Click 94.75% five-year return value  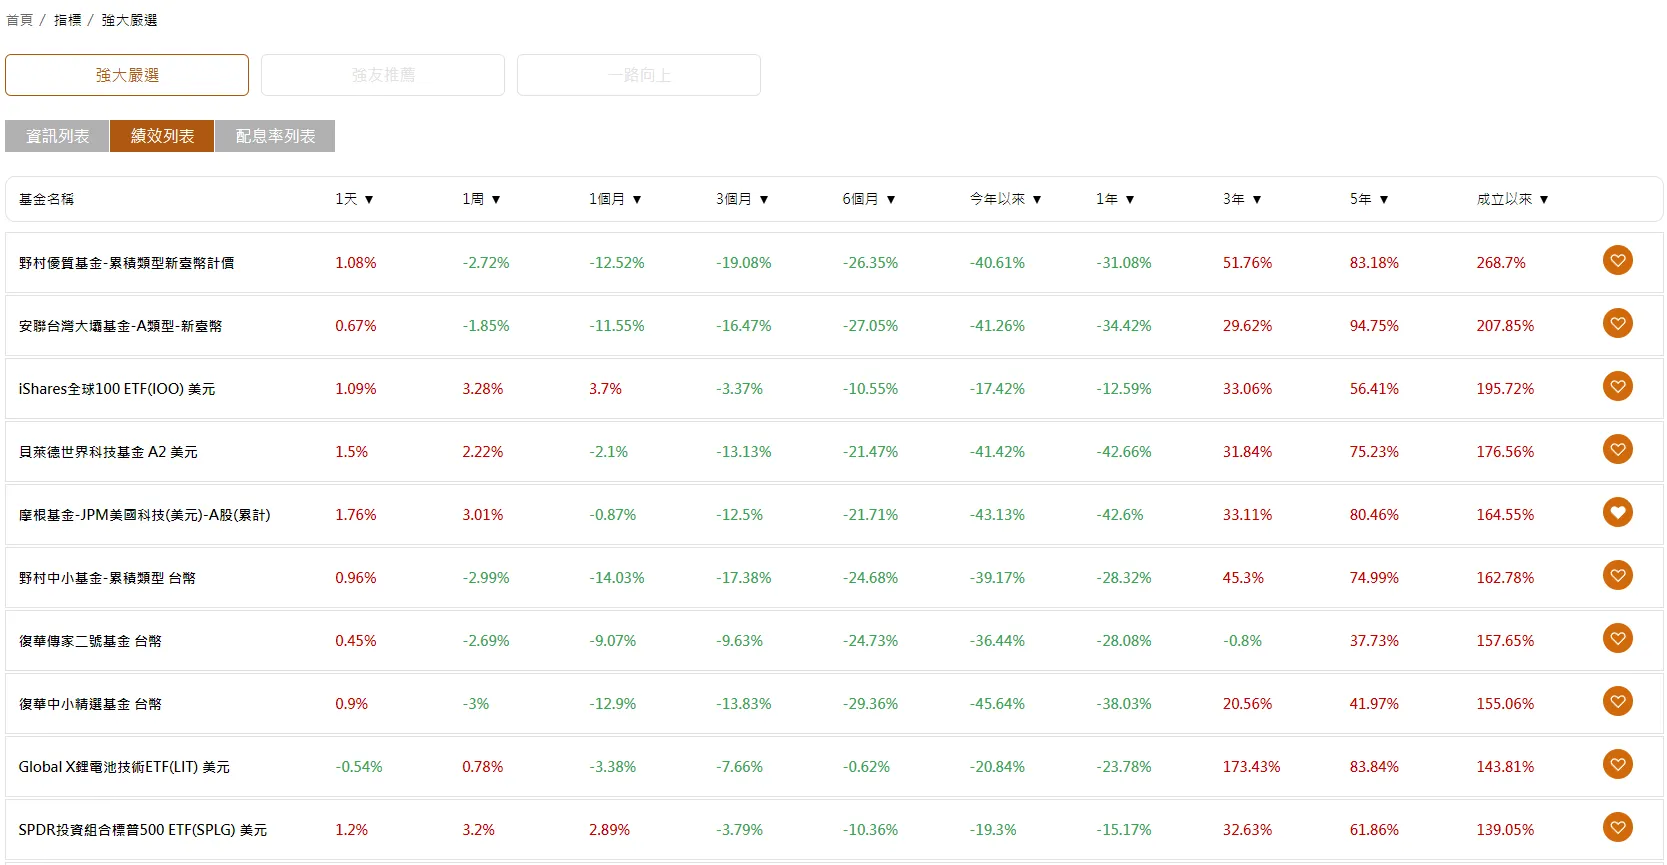(x=1374, y=326)
